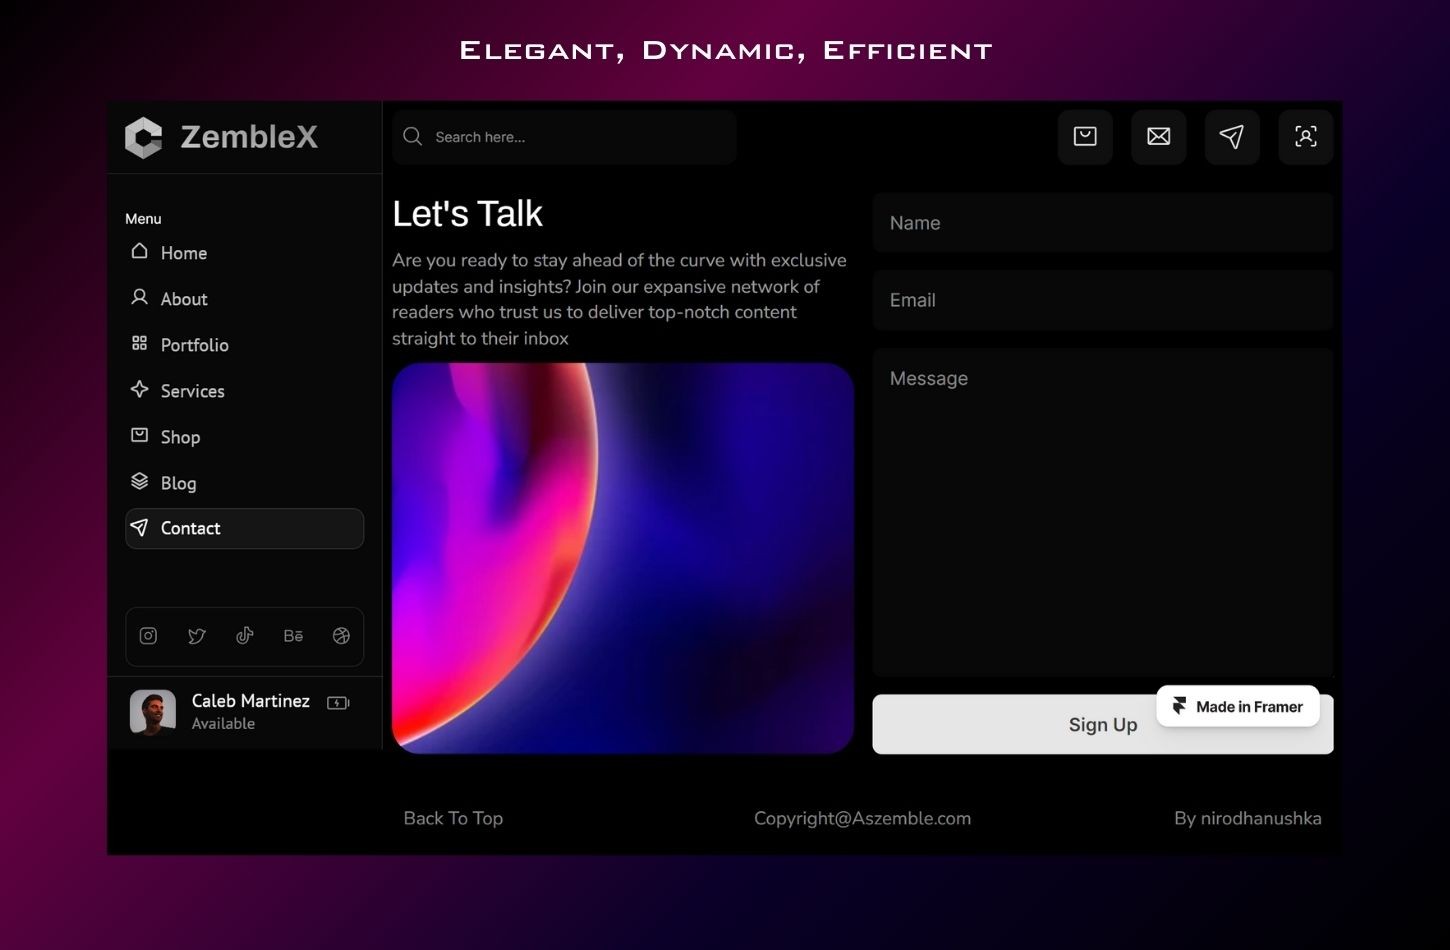The image size is (1450, 950).
Task: Select the TikTok icon in the sidebar
Action: point(244,635)
